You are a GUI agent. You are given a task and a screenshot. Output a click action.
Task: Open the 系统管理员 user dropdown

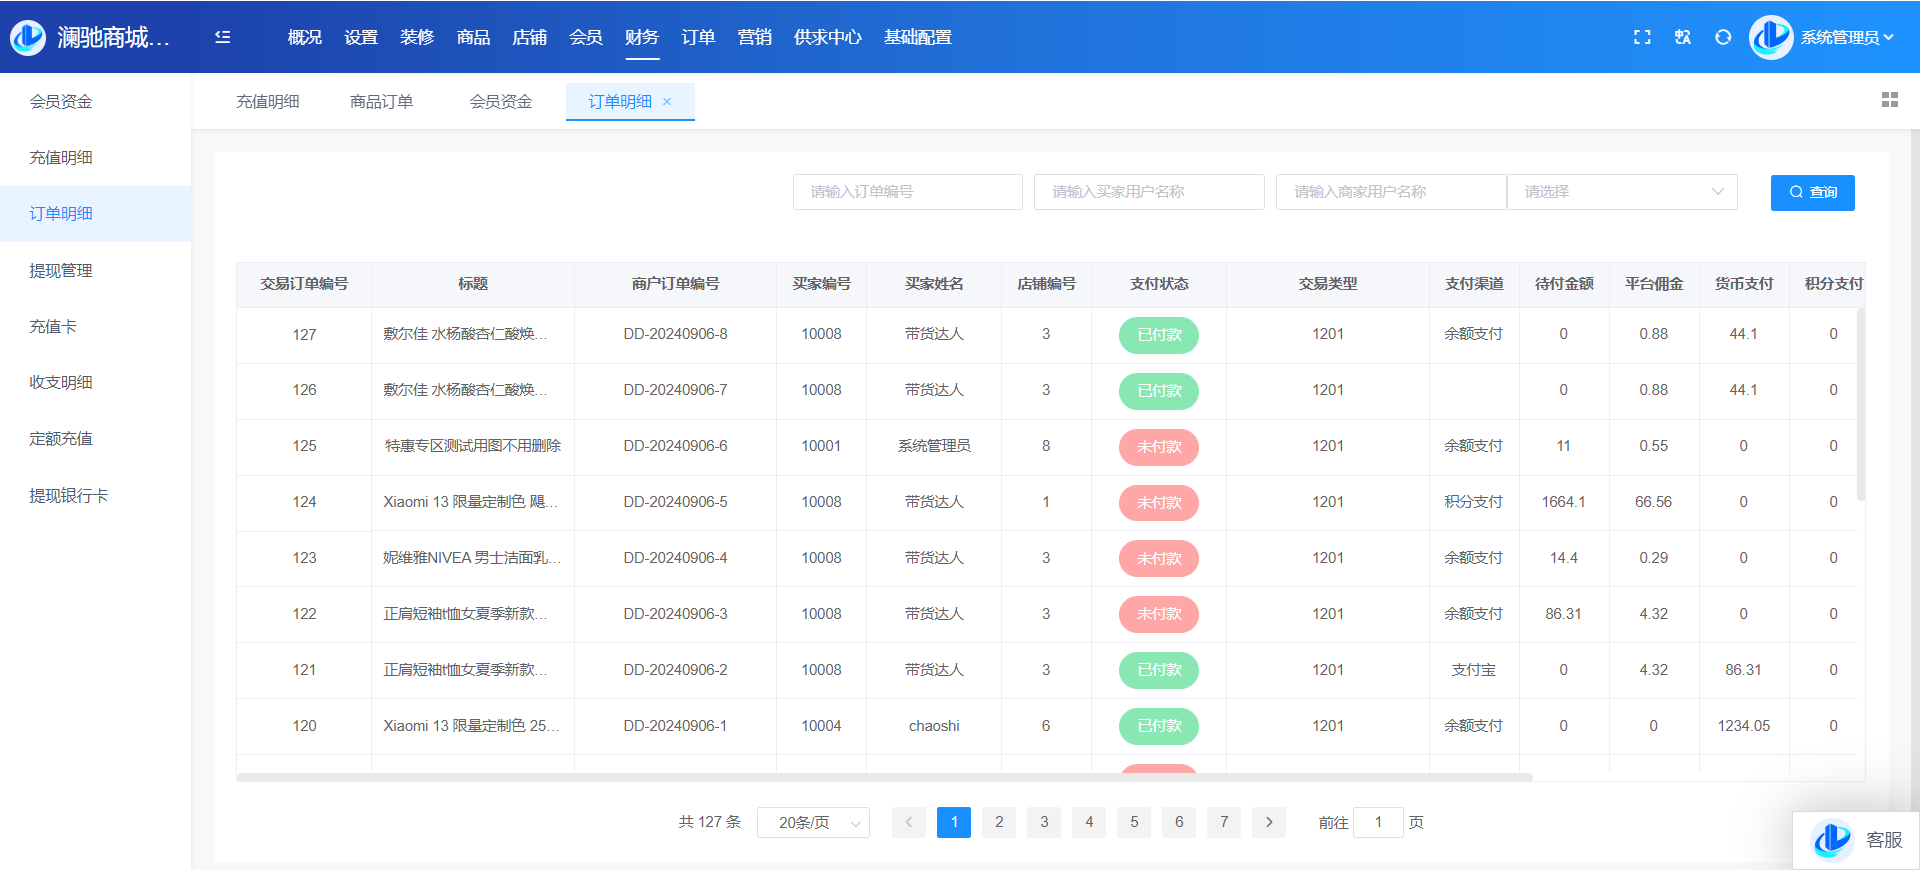pos(1845,37)
